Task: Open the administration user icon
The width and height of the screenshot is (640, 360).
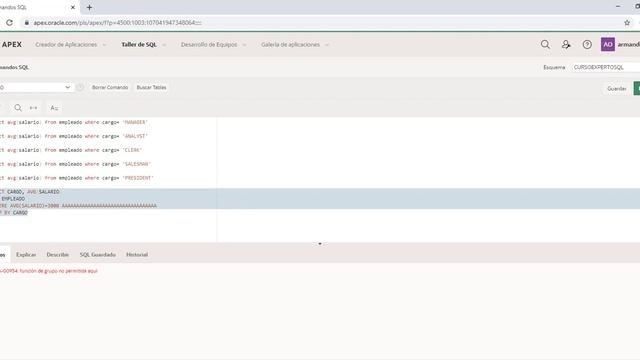Action: (x=566, y=44)
